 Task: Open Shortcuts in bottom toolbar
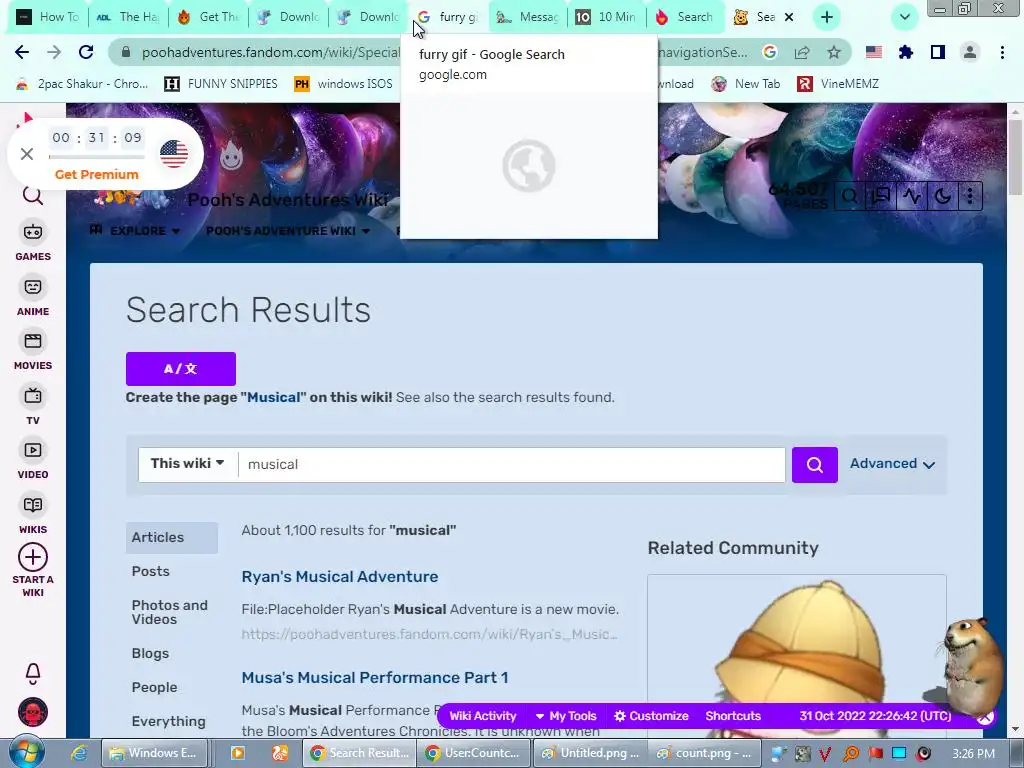733,716
